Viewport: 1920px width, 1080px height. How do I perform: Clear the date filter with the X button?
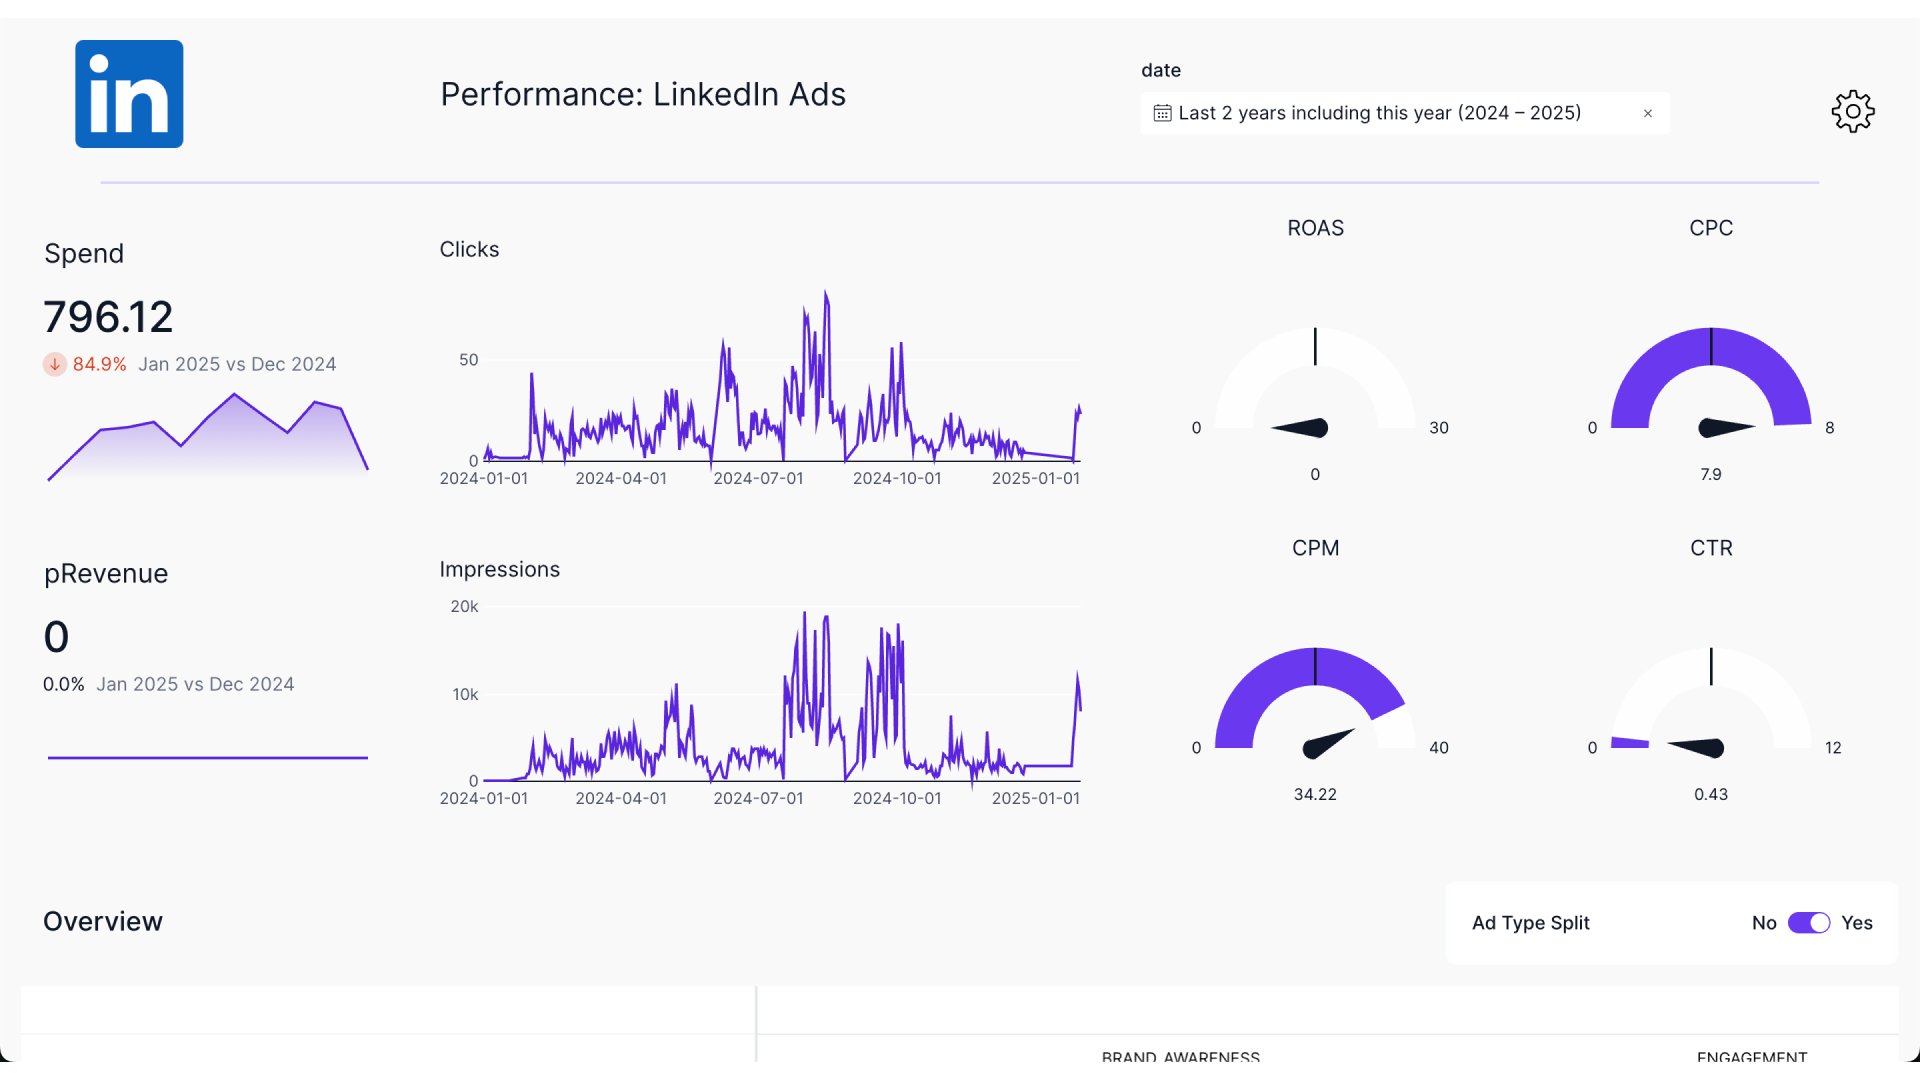pos(1648,113)
